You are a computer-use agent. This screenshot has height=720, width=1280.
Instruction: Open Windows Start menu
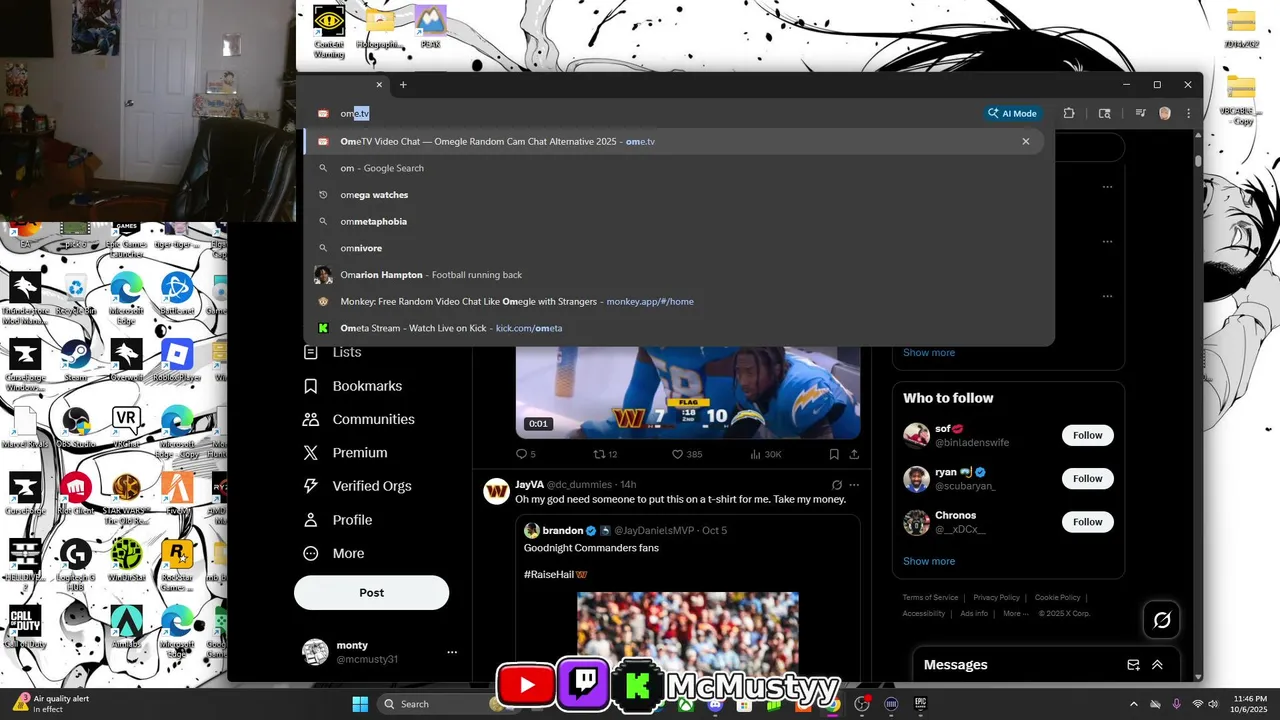360,704
